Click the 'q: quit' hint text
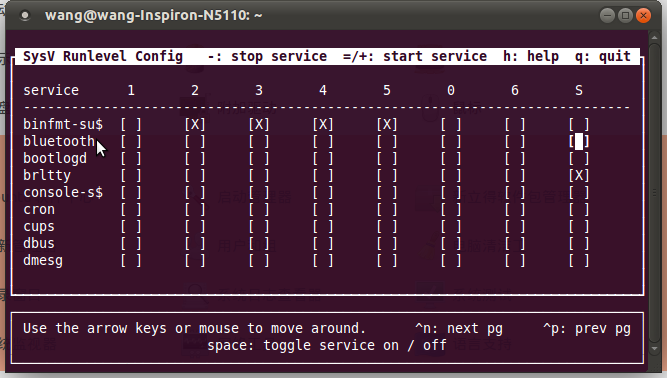The height and width of the screenshot is (378, 667). (603, 57)
